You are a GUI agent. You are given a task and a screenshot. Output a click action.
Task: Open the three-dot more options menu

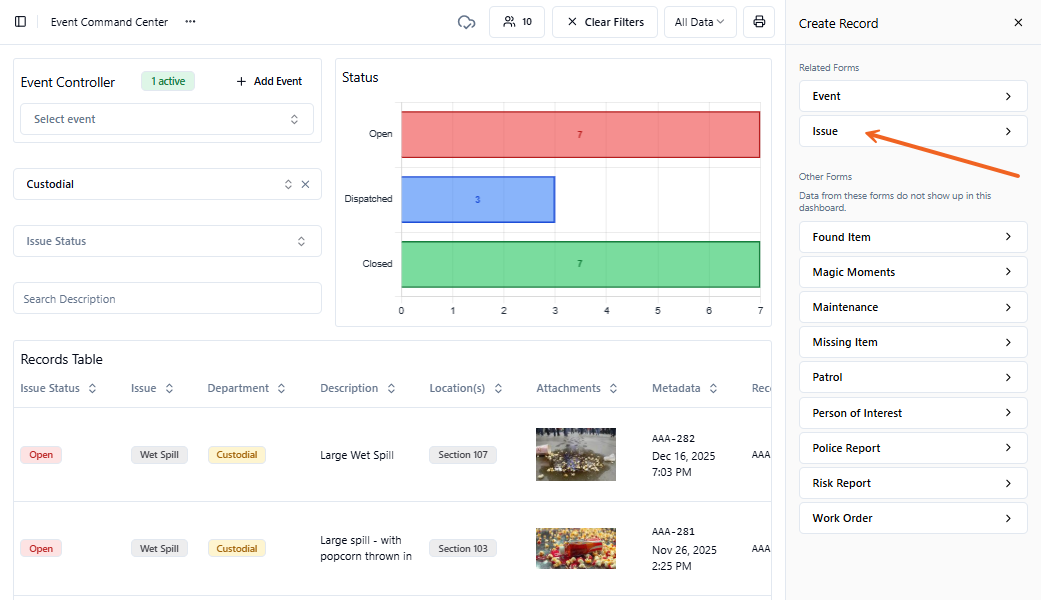tap(190, 22)
